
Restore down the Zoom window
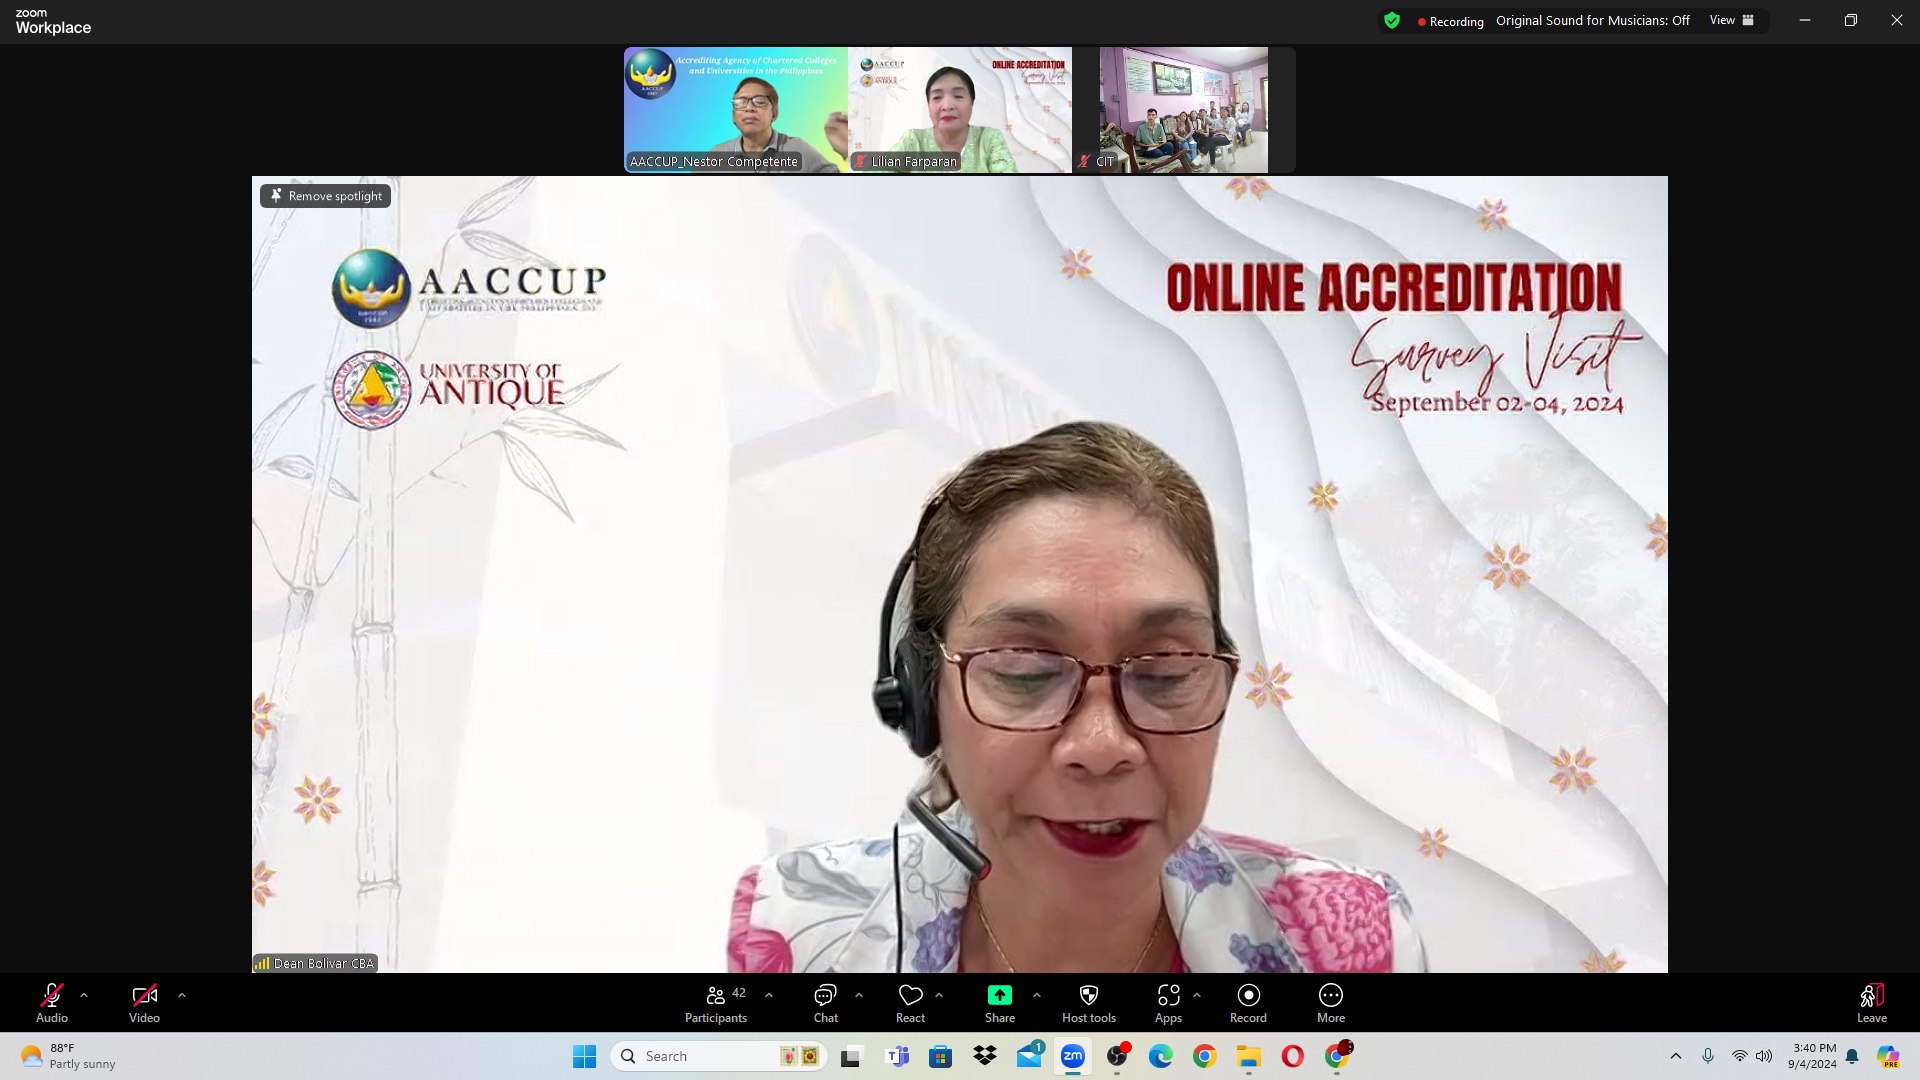[x=1851, y=20]
